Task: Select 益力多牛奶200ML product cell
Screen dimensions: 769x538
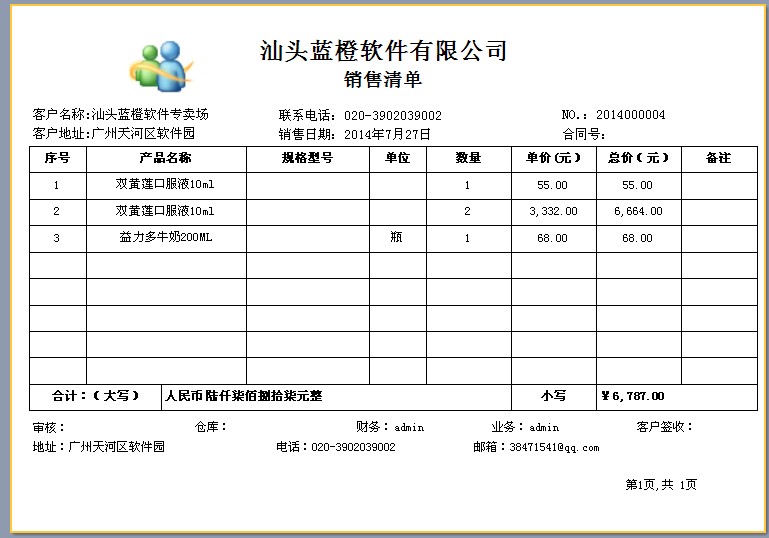Action: tap(166, 237)
